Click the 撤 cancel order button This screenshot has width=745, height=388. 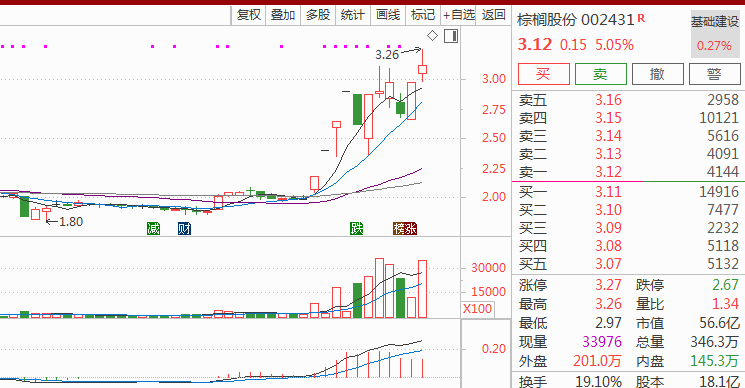tap(658, 74)
